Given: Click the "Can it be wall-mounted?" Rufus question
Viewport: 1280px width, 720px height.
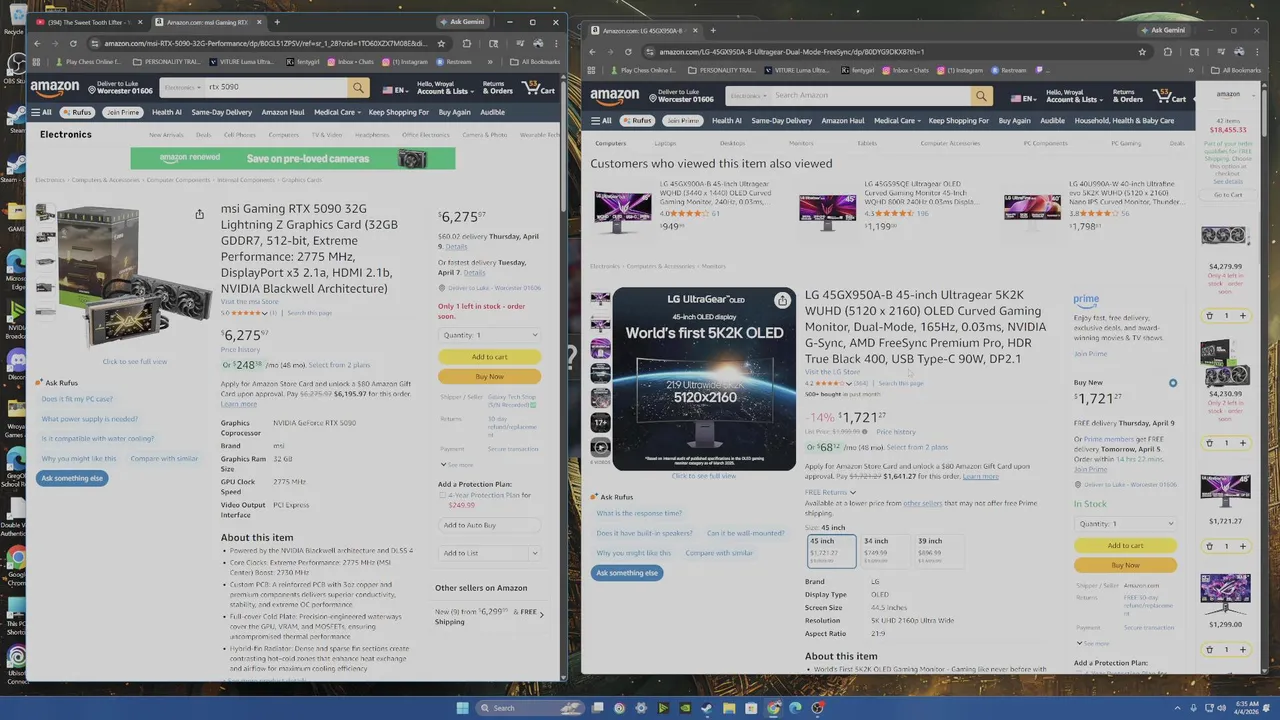Looking at the screenshot, I should click(x=745, y=533).
